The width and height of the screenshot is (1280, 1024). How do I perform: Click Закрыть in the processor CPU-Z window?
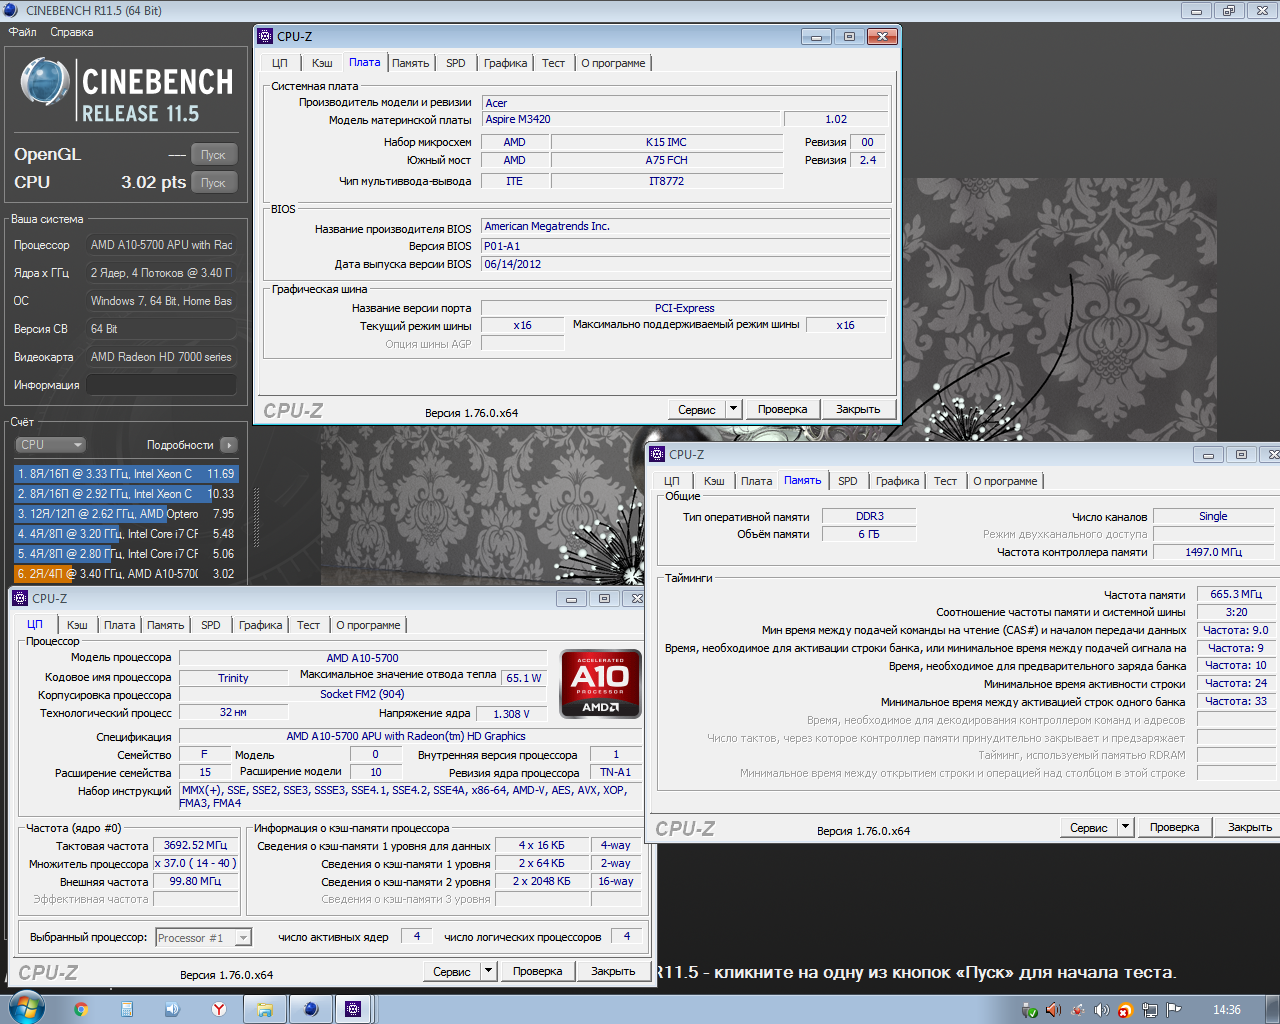613,971
